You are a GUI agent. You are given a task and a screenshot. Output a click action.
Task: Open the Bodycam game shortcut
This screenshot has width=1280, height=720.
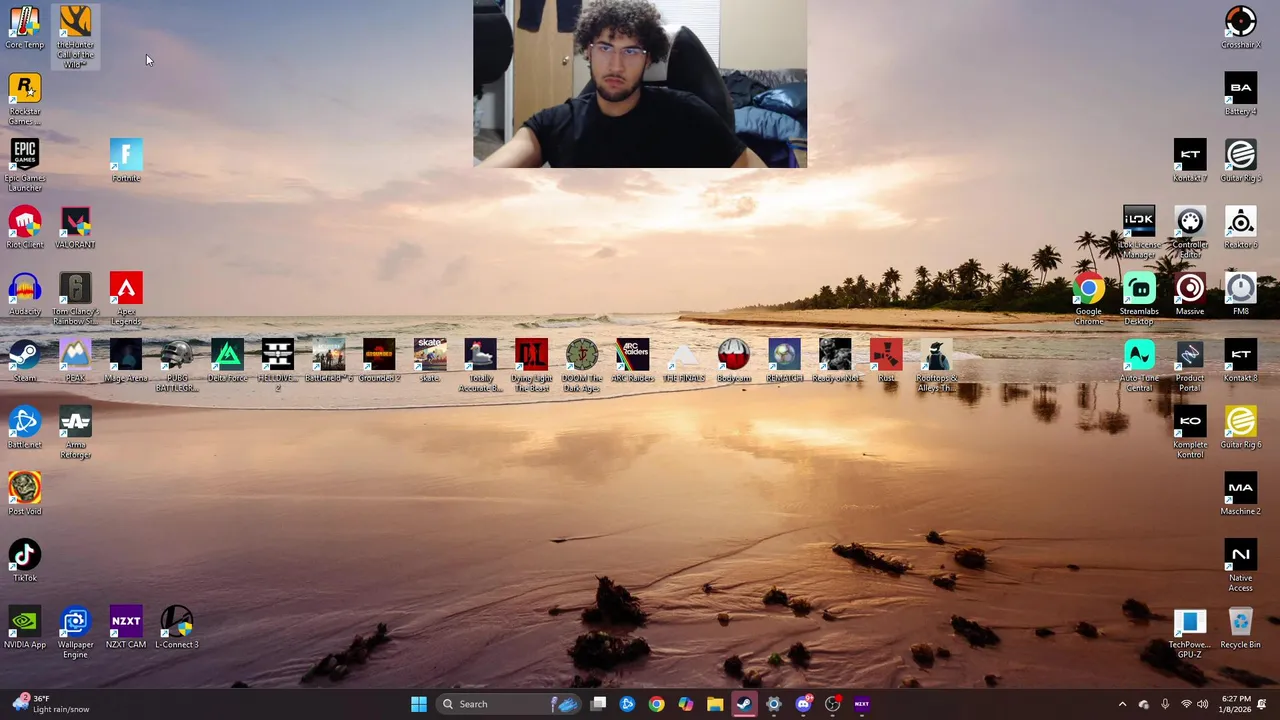coord(733,361)
